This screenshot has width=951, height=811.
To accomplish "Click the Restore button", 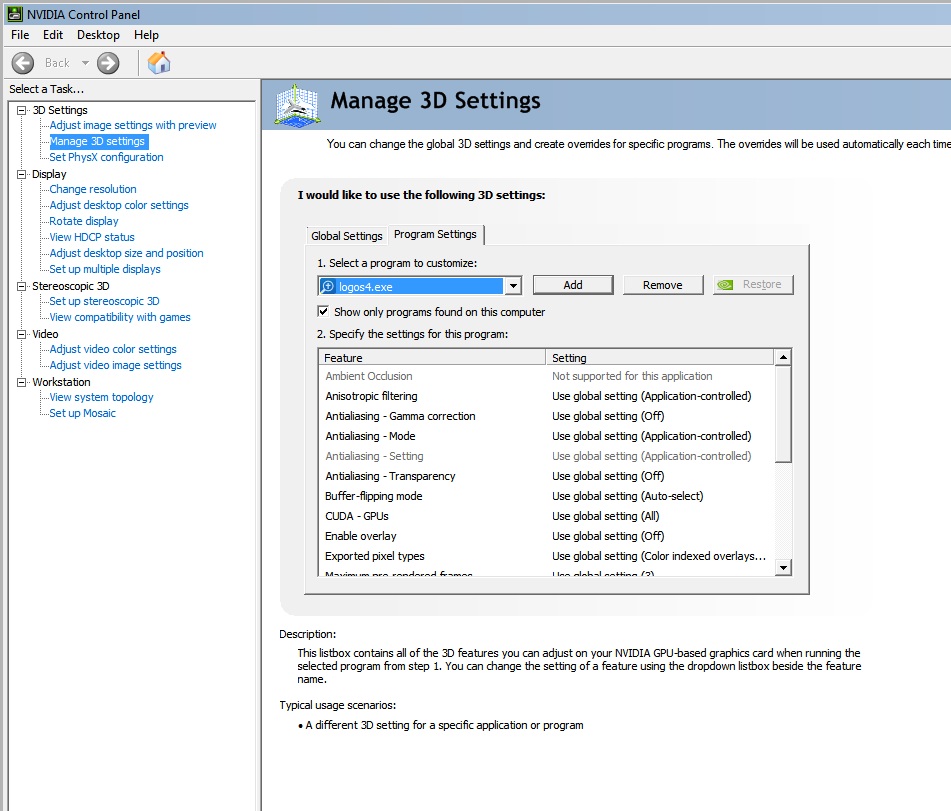I will click(x=753, y=284).
